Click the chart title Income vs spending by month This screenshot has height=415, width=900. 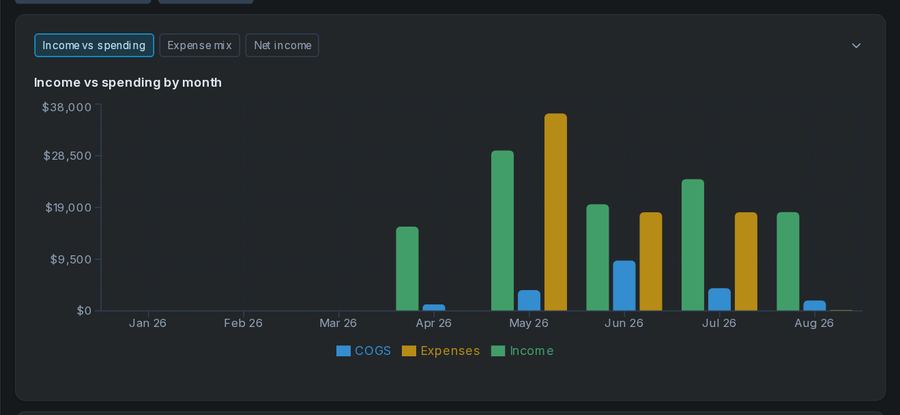coord(128,82)
